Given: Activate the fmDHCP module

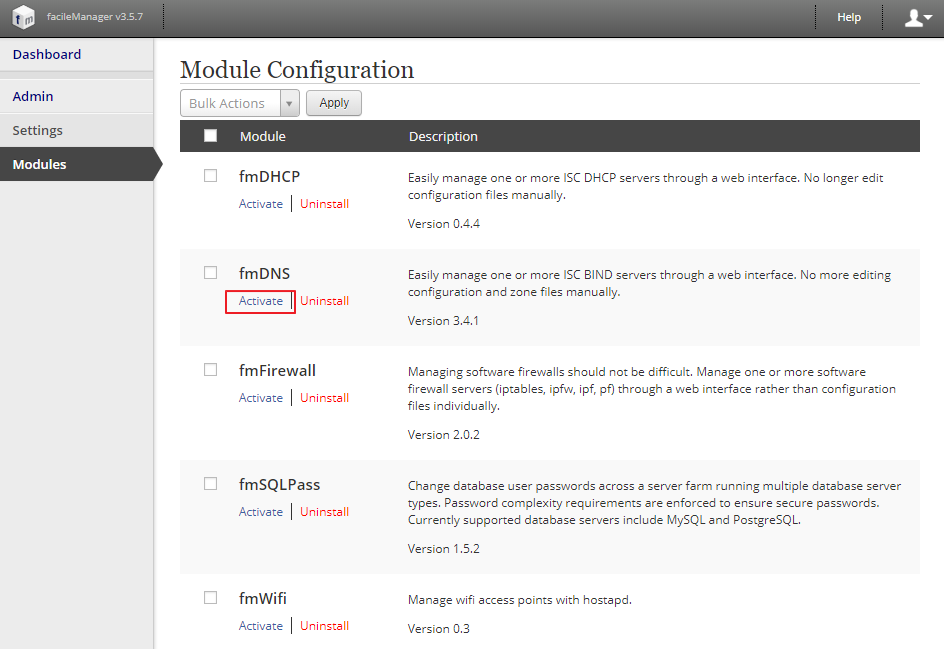Looking at the screenshot, I should [261, 203].
